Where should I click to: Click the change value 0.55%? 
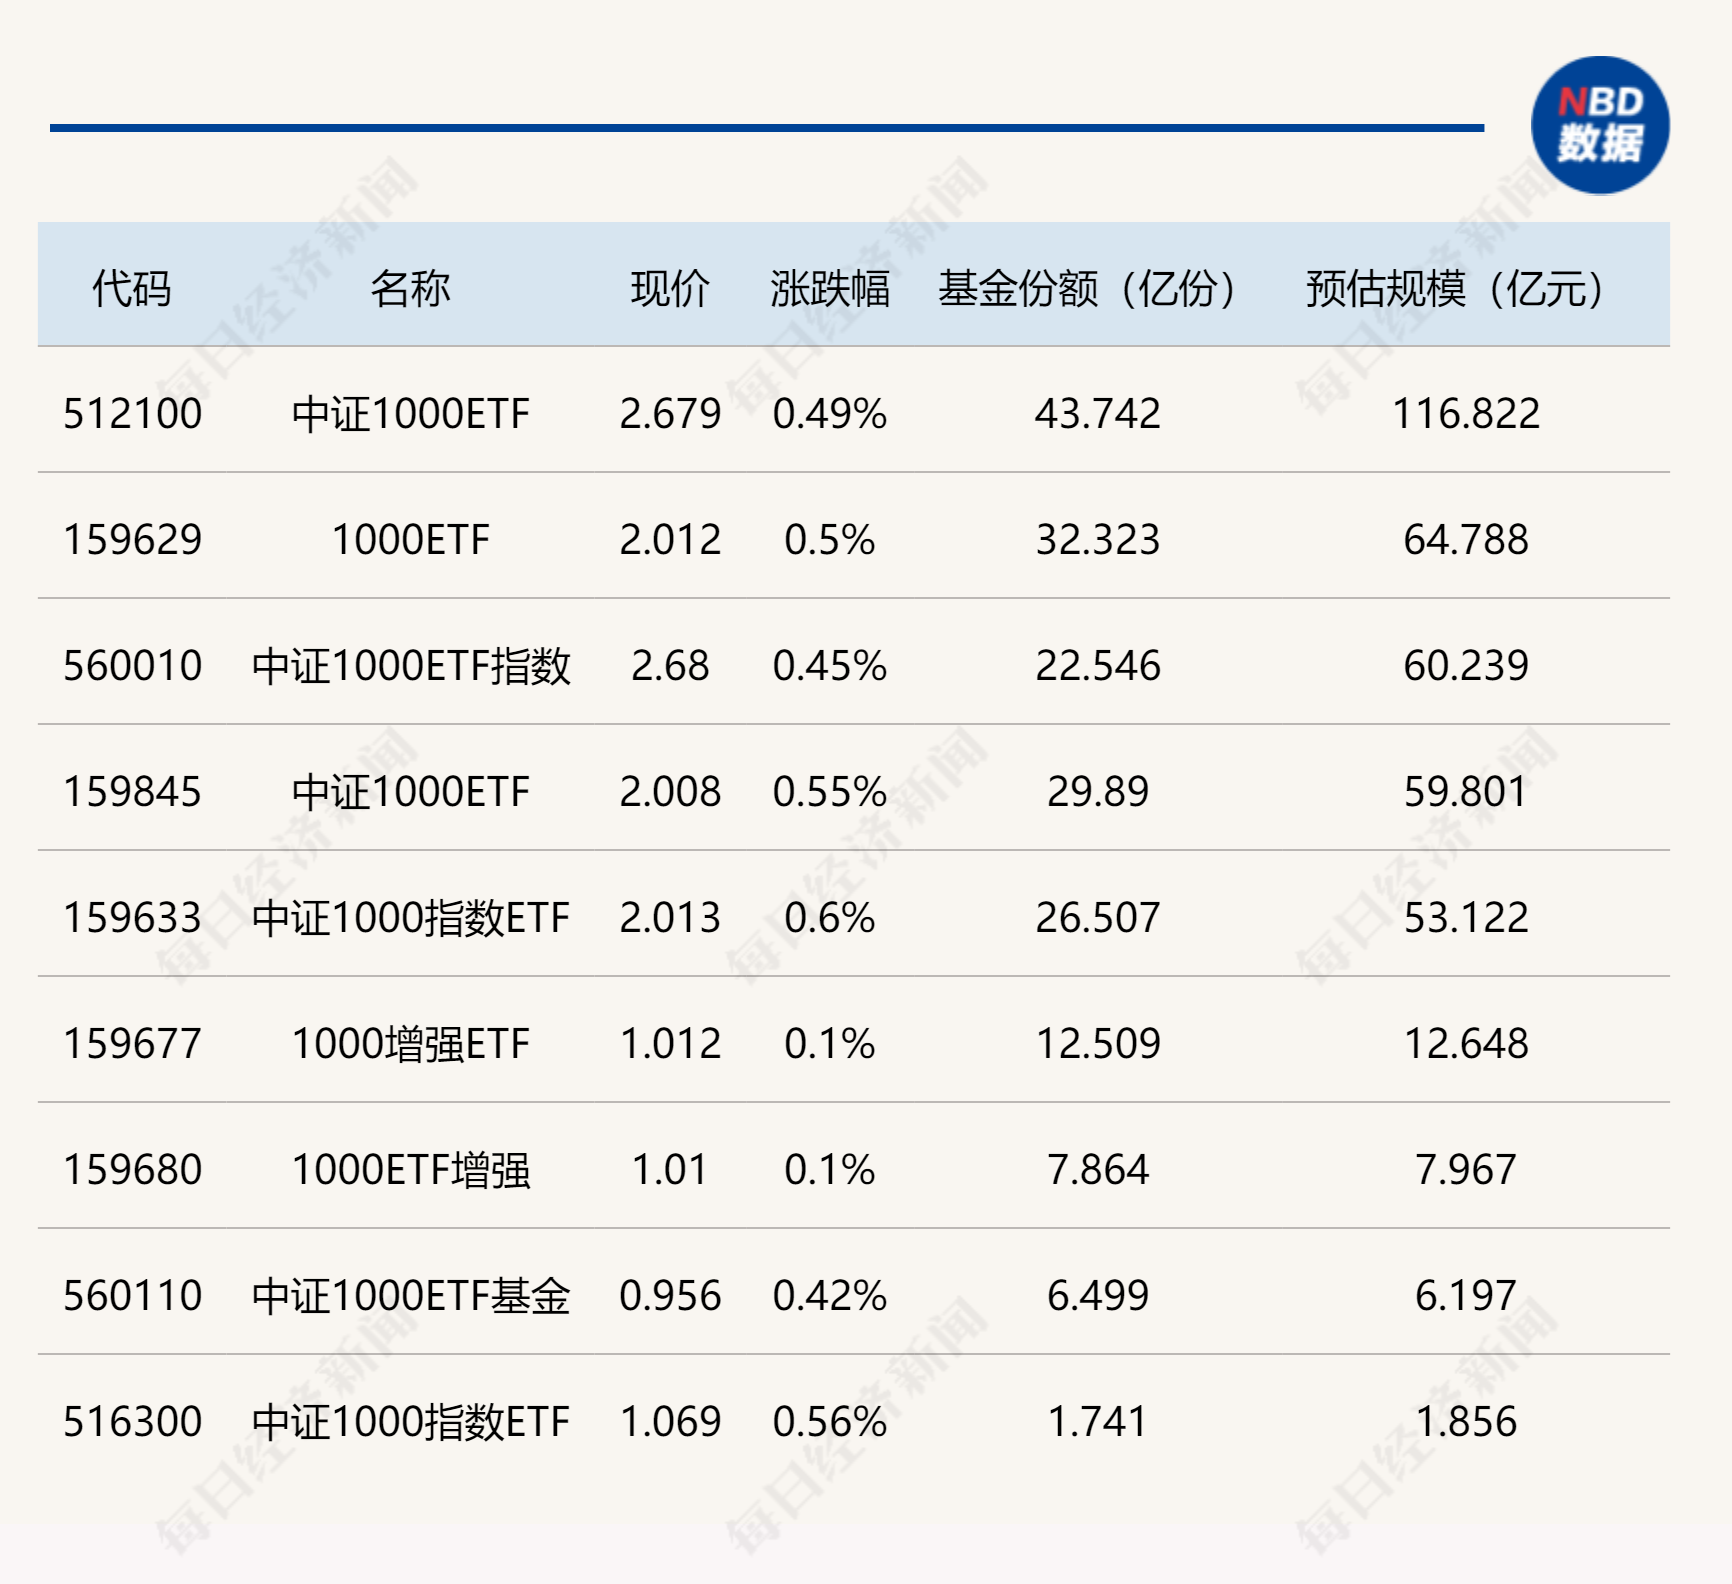coord(830,792)
